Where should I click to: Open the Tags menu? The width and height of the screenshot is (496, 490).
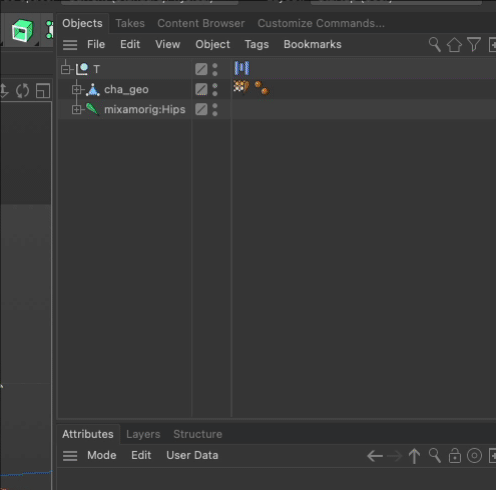(257, 44)
